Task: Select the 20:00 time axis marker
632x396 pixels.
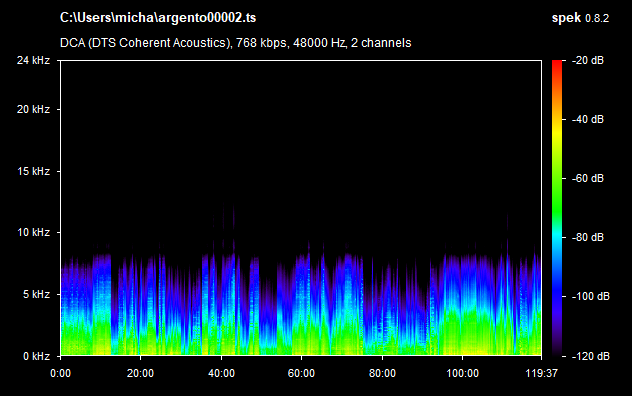Action: tap(140, 373)
